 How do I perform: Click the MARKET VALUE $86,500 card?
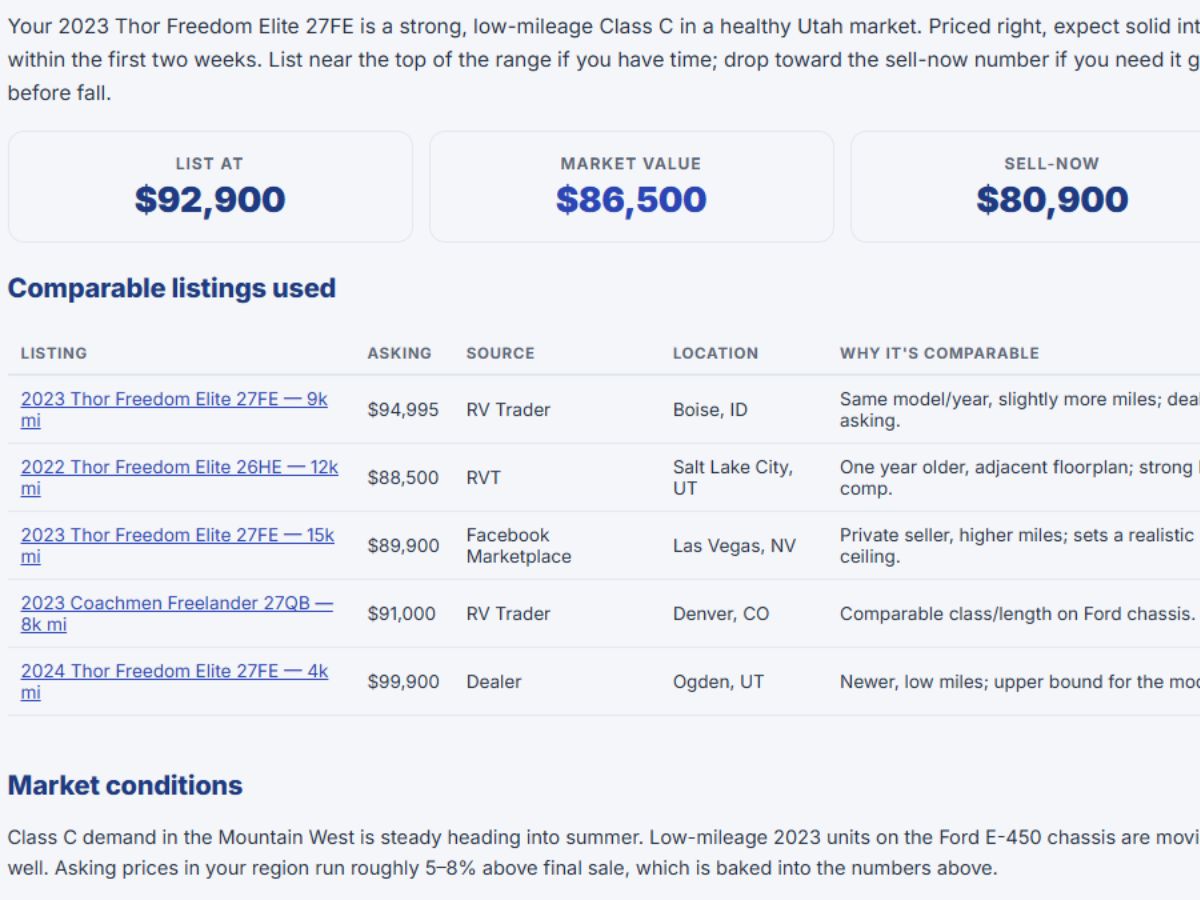[631, 187]
